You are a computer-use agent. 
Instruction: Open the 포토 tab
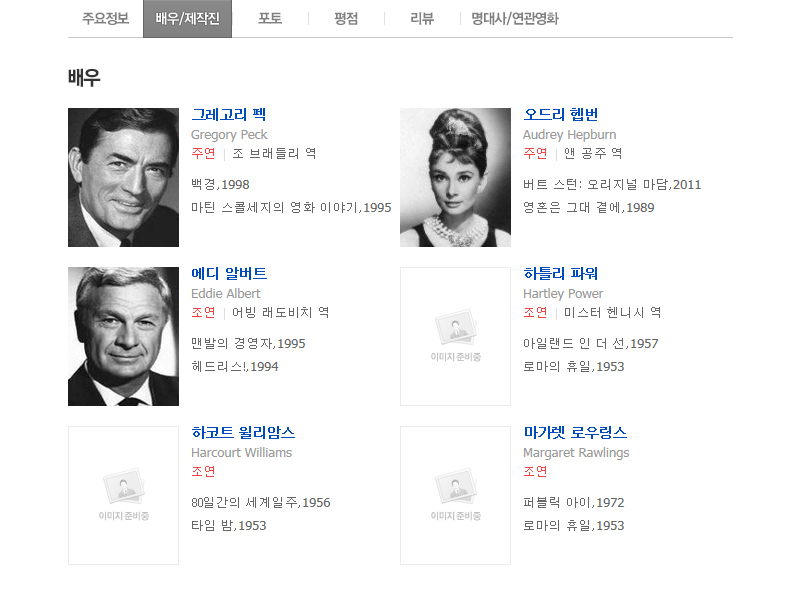[x=270, y=19]
